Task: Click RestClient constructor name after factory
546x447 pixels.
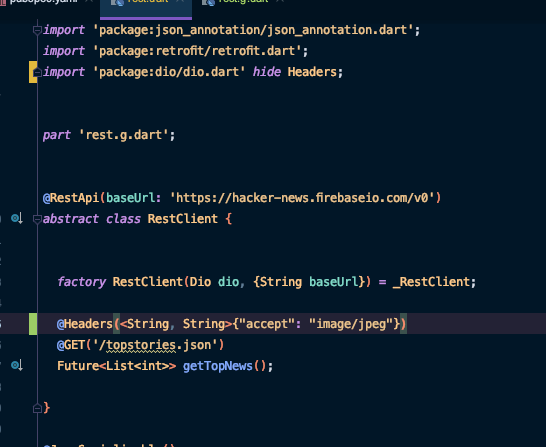Action: (148, 282)
